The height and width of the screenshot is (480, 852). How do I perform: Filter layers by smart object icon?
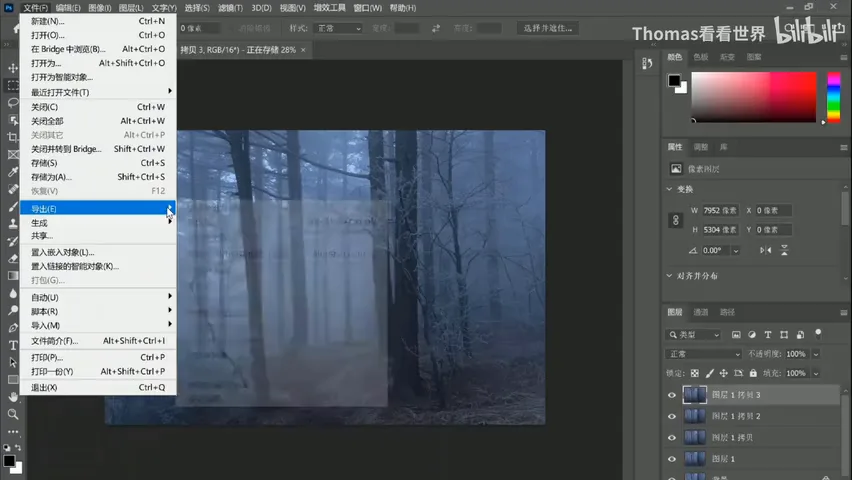coord(800,335)
